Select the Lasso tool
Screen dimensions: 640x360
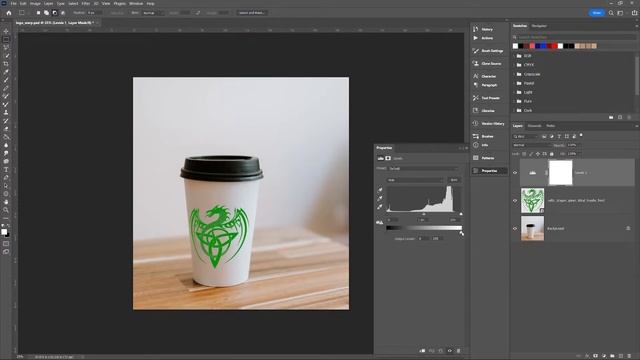tap(6, 48)
